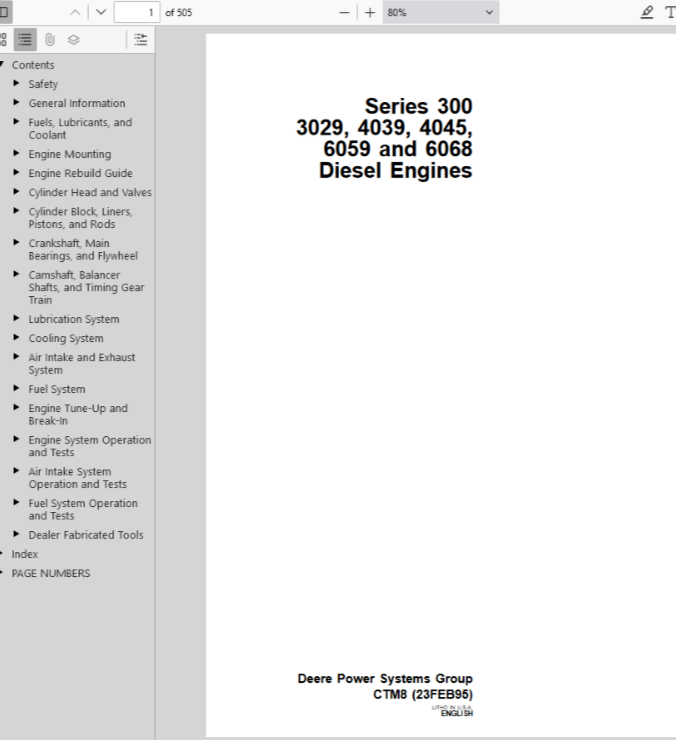This screenshot has width=676, height=740.
Task: Open Camshaft, Balancer Shafts, Timing Gear Train
Action: [x=86, y=287]
